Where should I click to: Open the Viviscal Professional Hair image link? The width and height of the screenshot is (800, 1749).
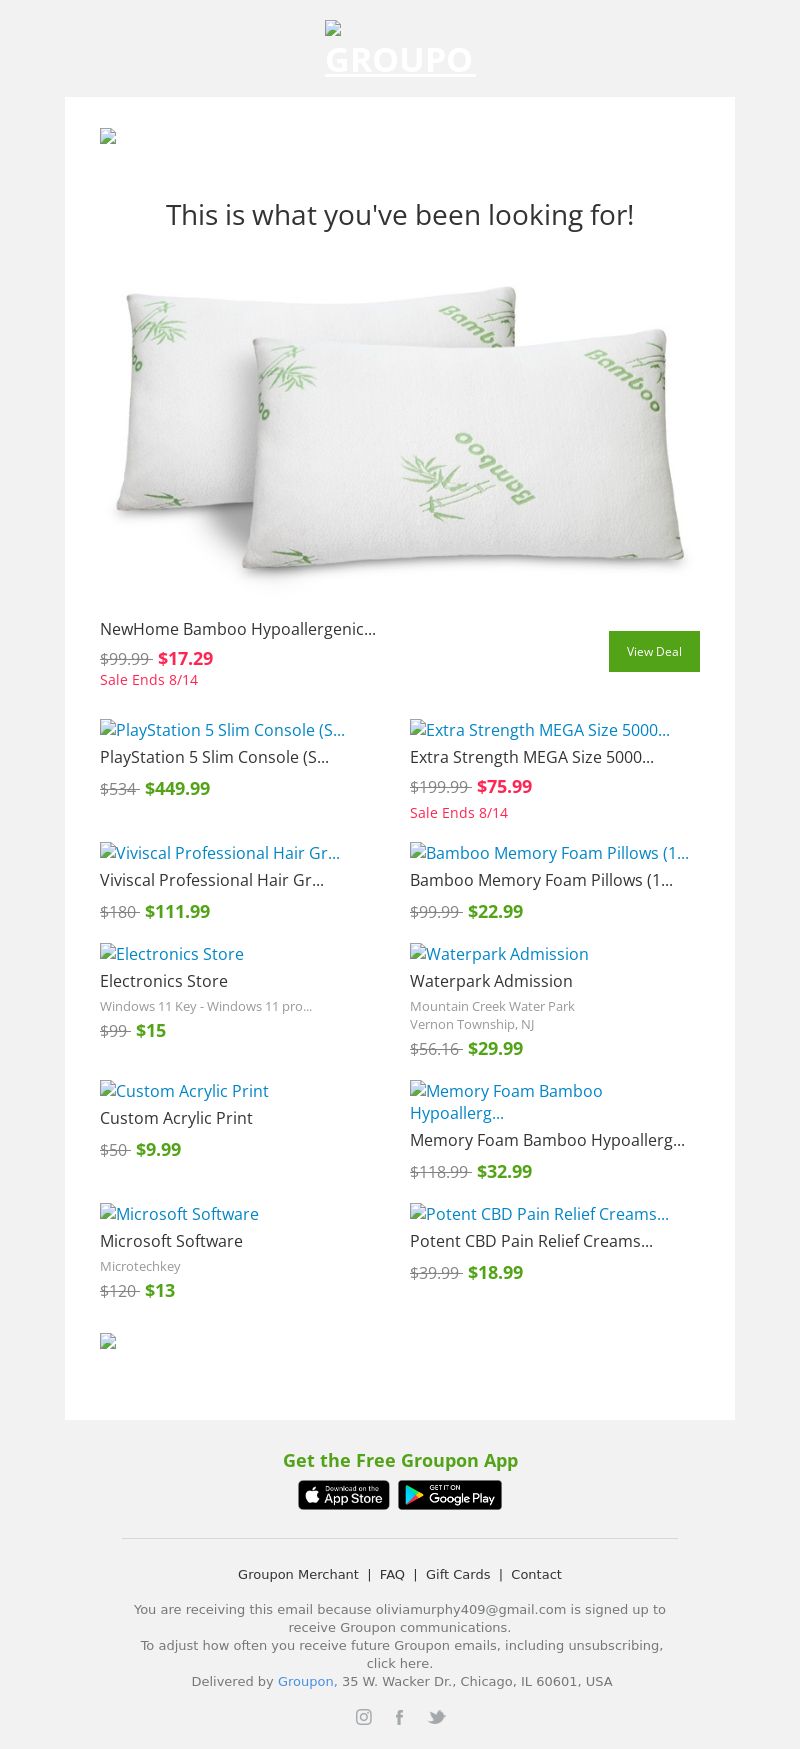coord(220,853)
